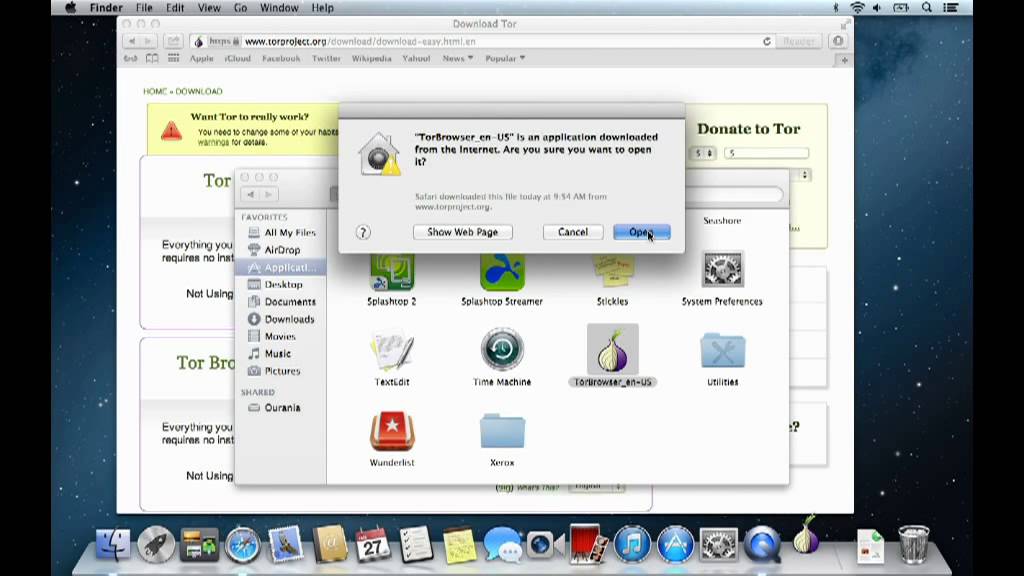1024x576 pixels.
Task: Click Spotlight magnifier in menu bar
Action: [927, 8]
